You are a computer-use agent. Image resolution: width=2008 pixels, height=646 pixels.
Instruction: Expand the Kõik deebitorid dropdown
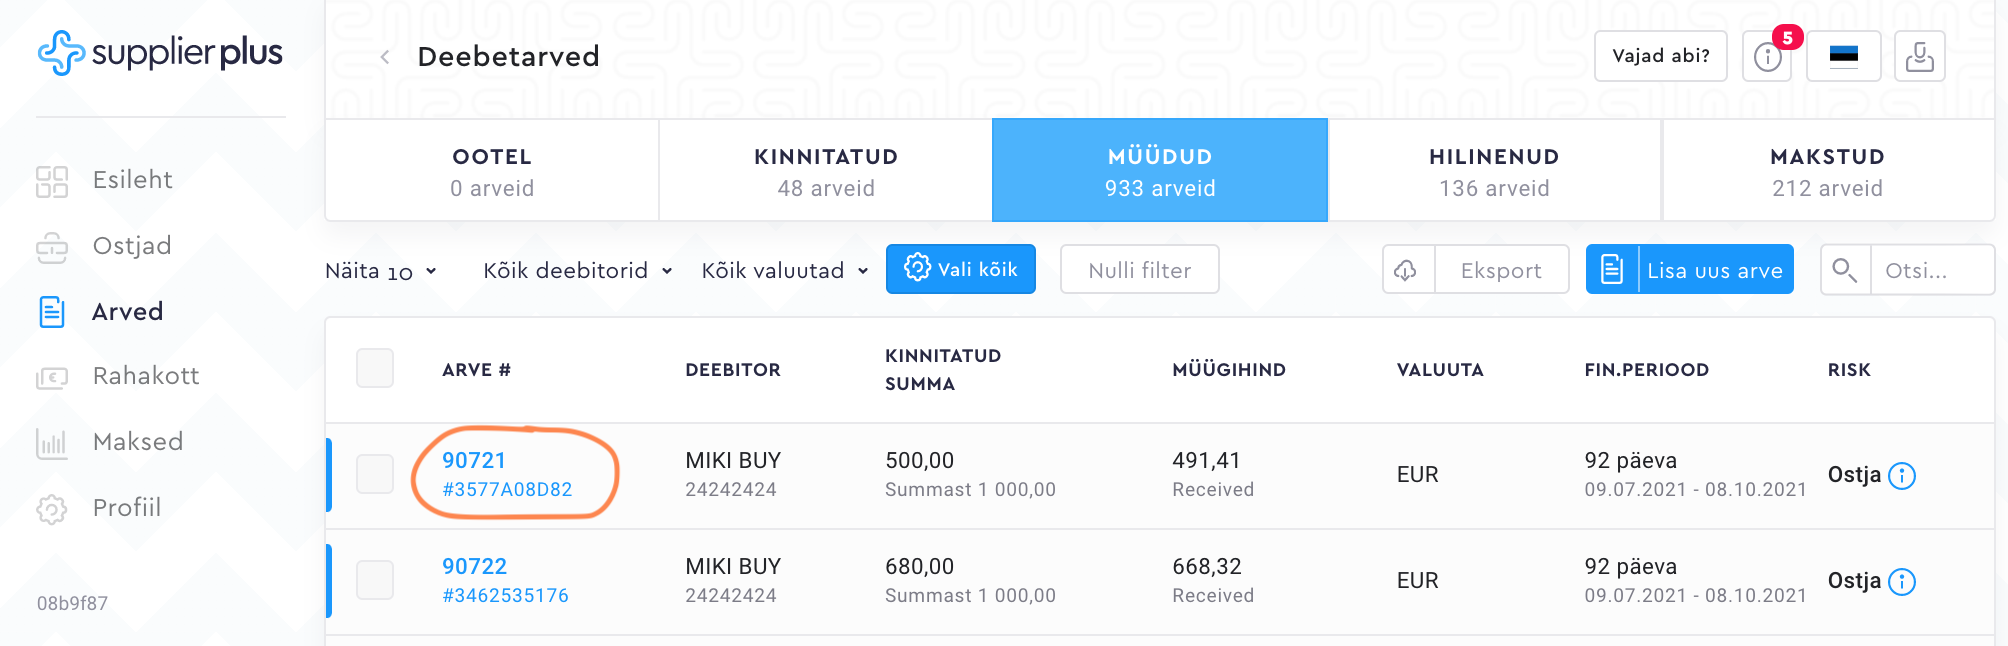577,271
